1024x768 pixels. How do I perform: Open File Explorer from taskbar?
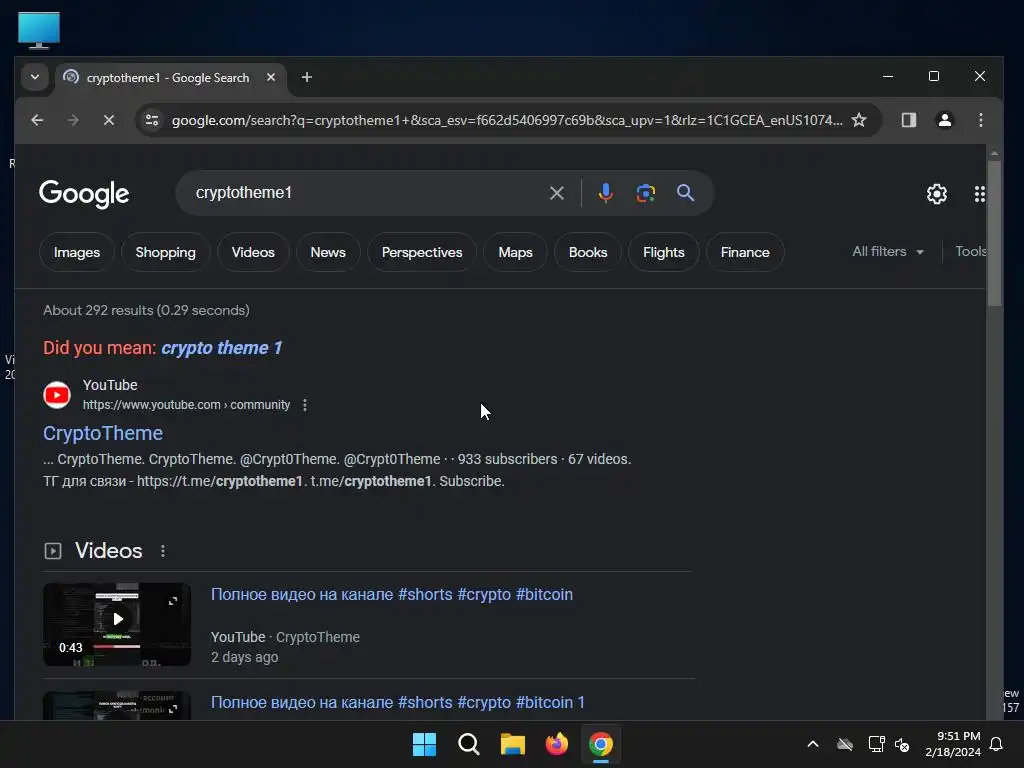pyautogui.click(x=513, y=744)
